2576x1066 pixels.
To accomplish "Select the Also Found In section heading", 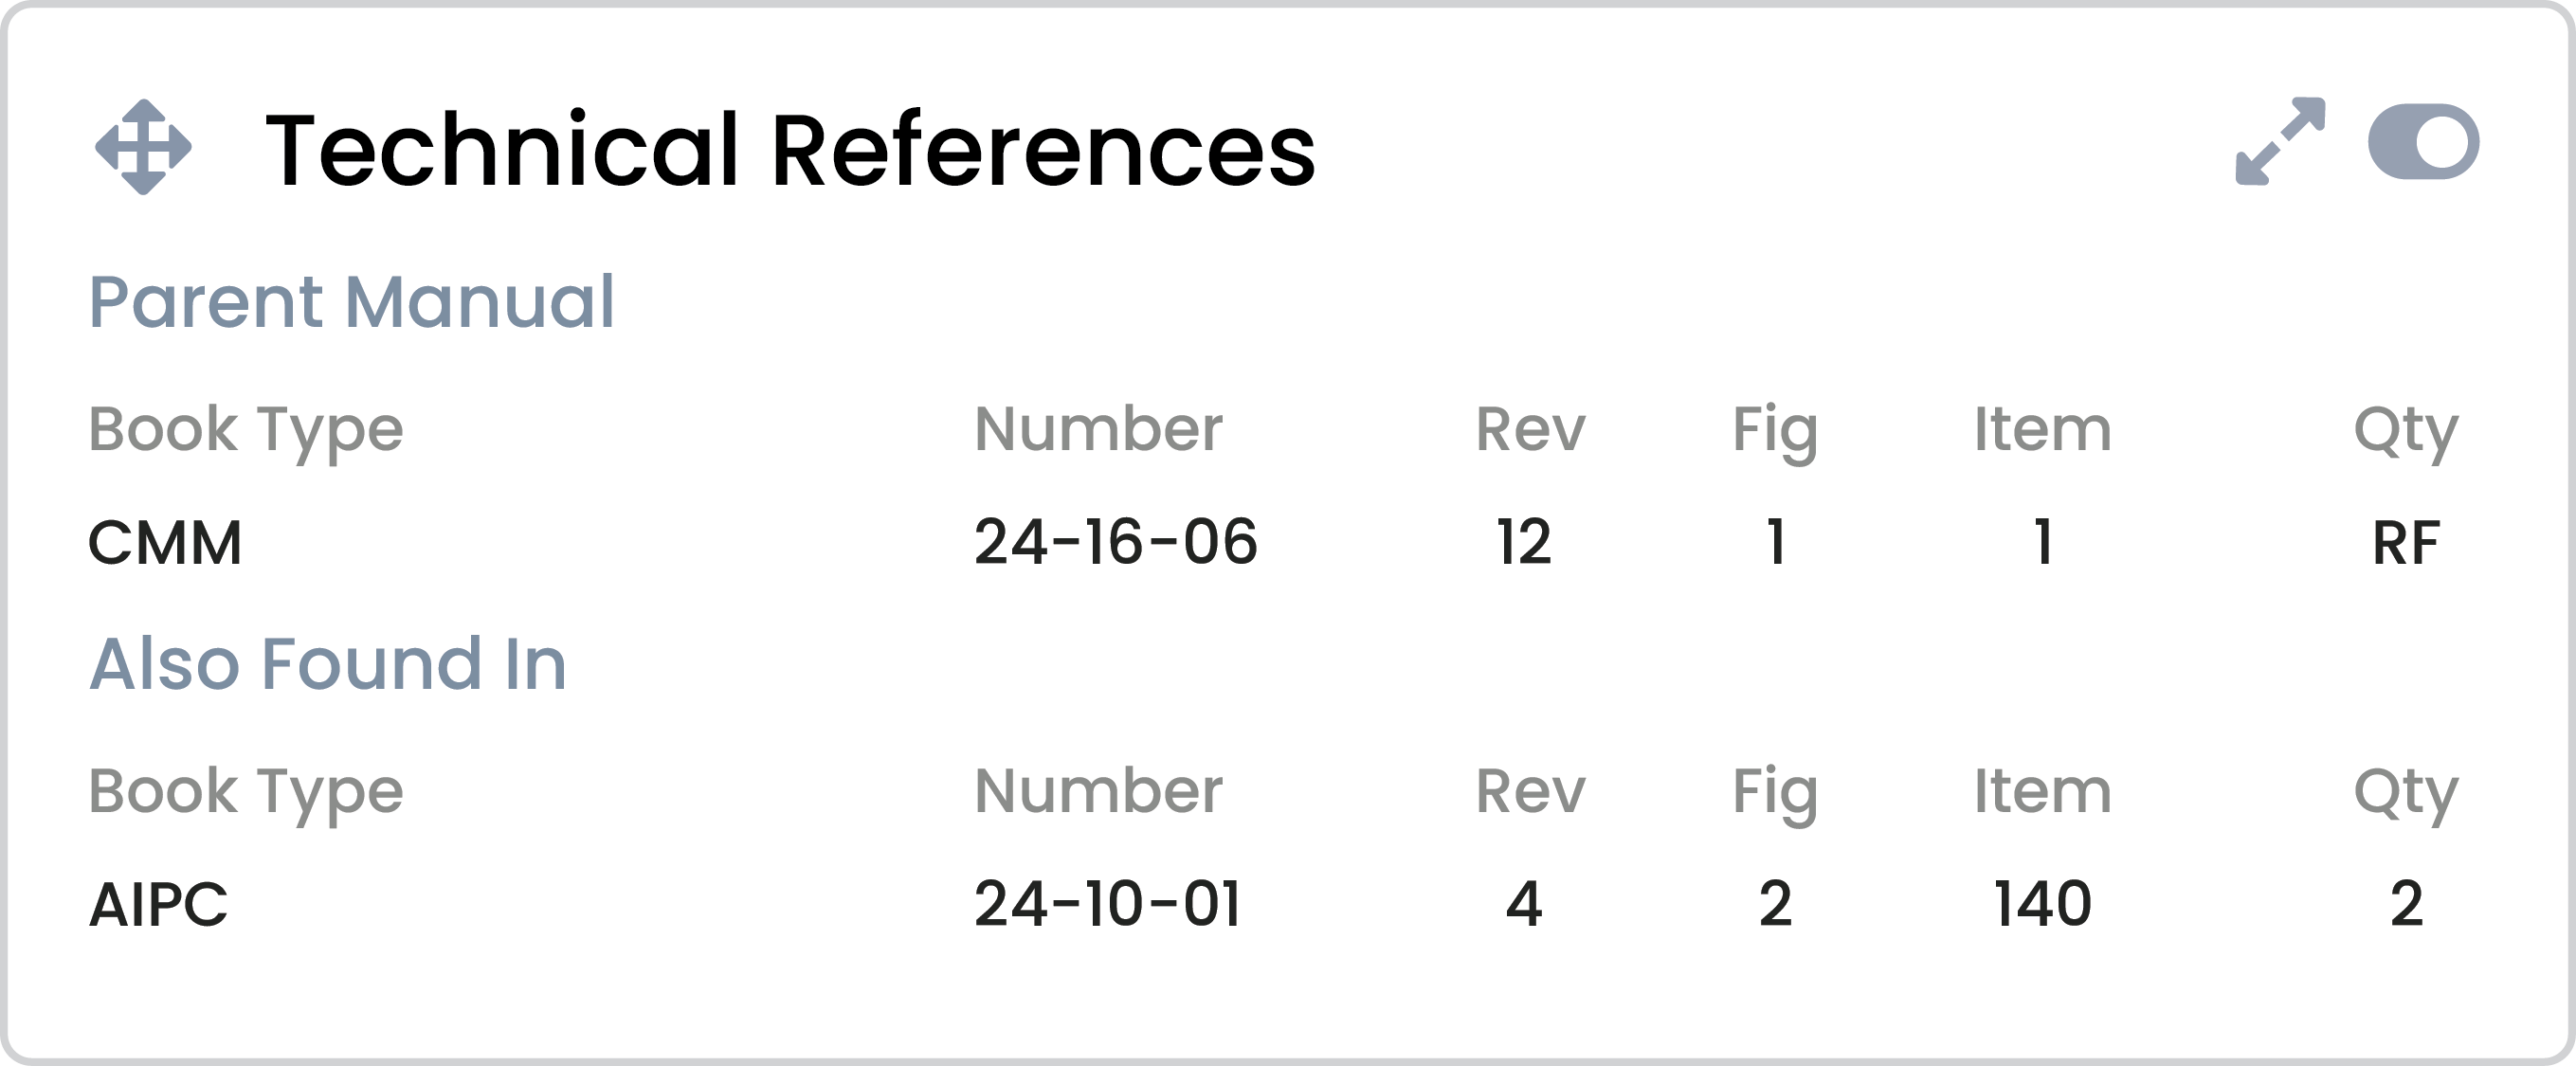I will click(x=328, y=663).
